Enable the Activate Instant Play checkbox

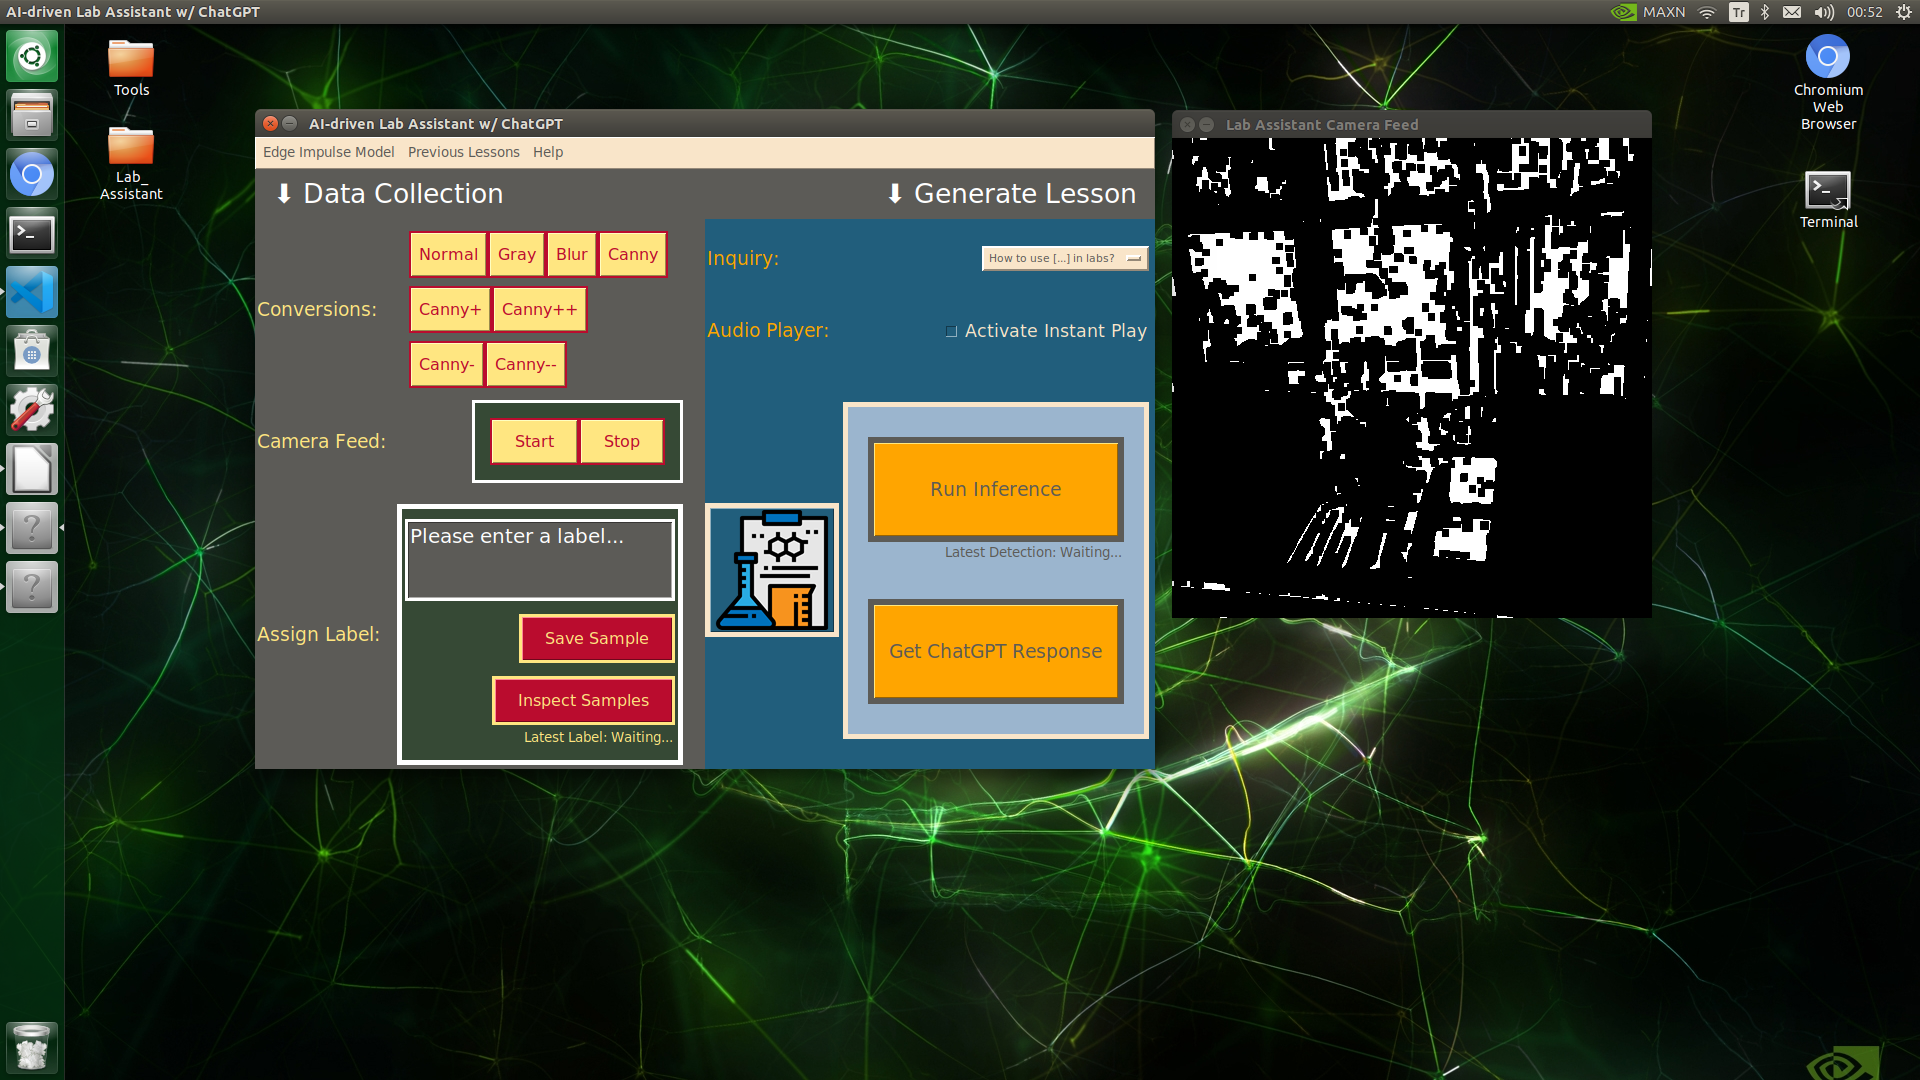tap(951, 331)
